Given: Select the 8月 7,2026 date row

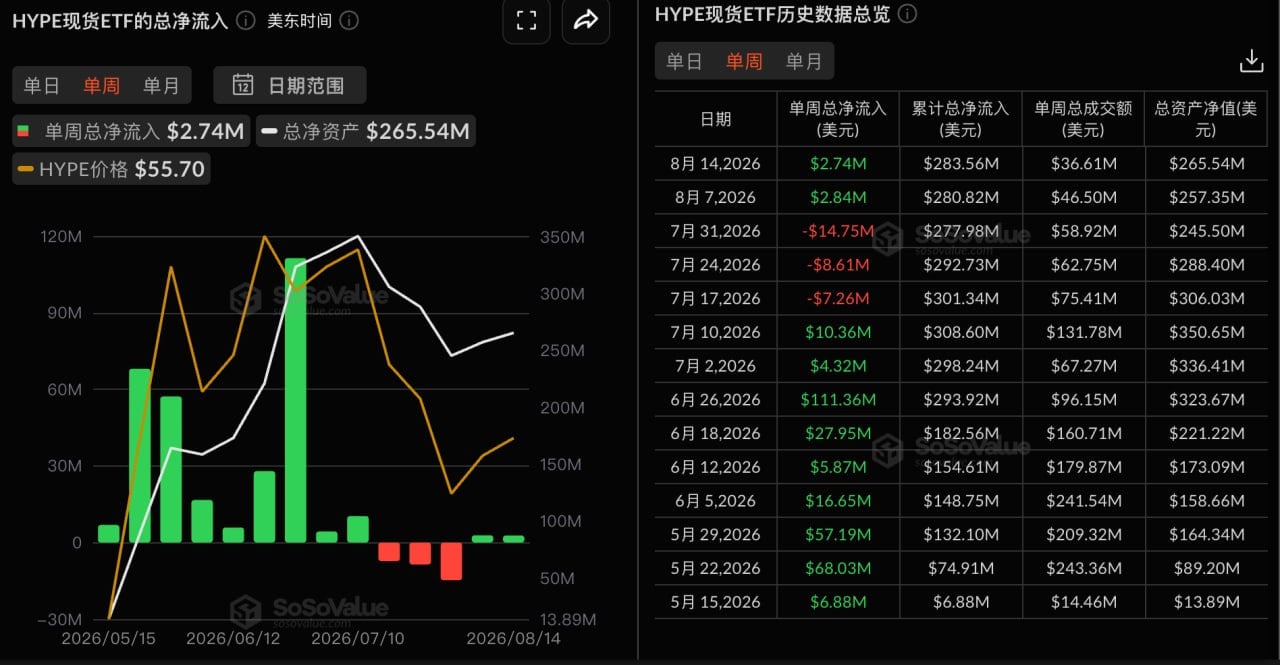Looking at the screenshot, I should 715,197.
